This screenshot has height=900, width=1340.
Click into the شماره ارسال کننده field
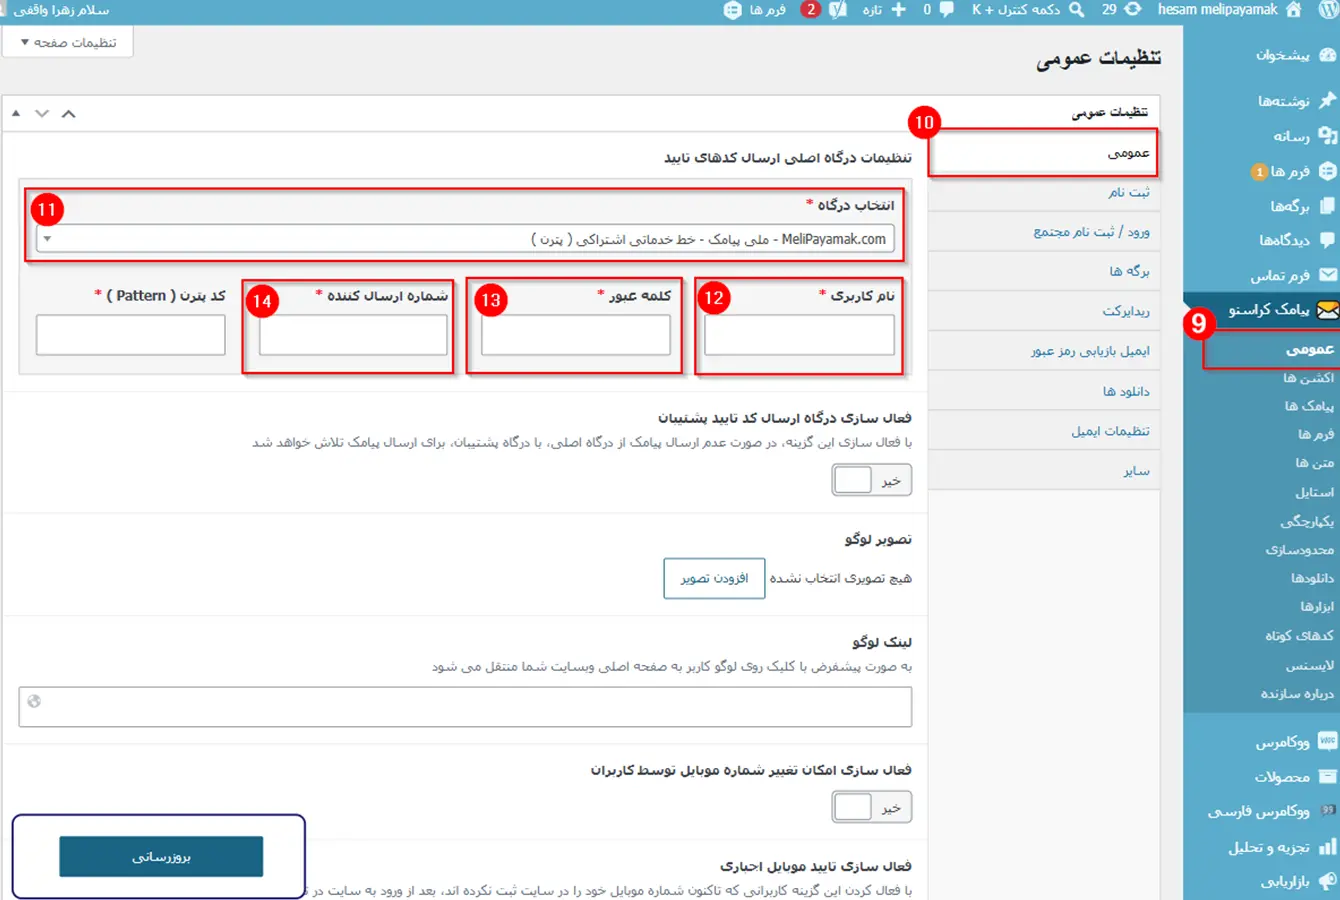click(353, 335)
